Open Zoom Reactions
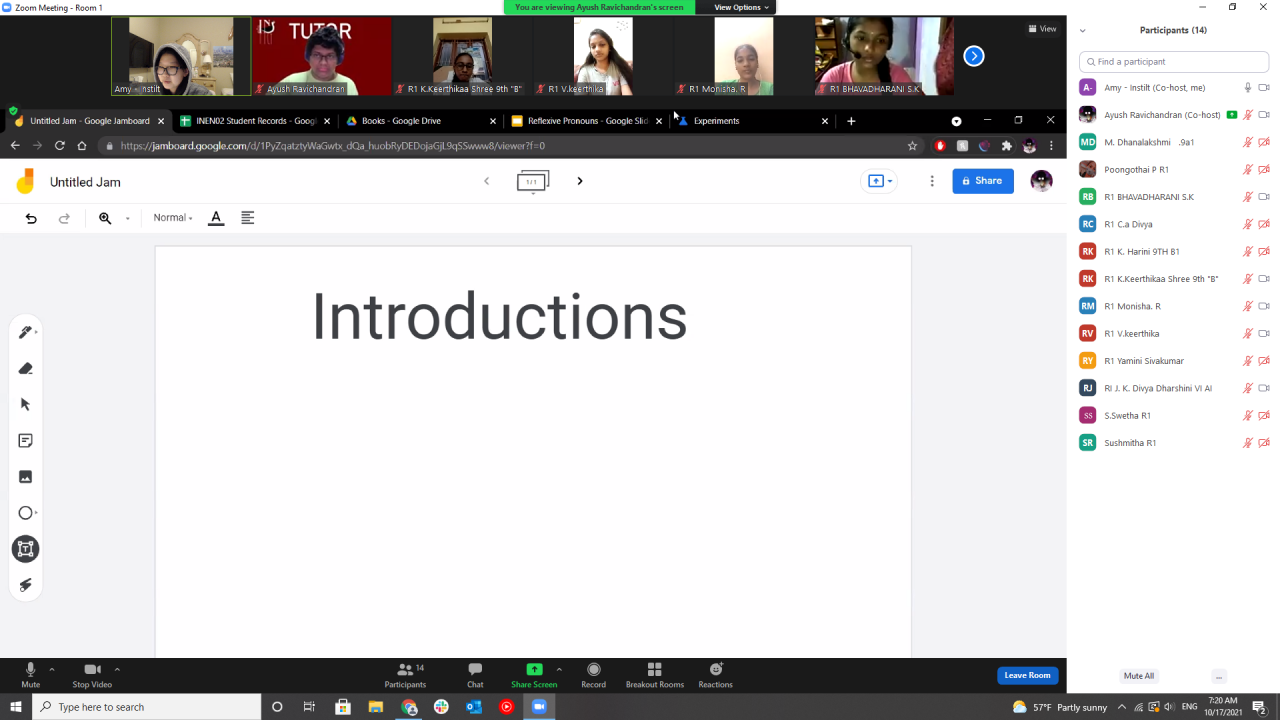Screen dimensions: 1280x720 [x=715, y=675]
